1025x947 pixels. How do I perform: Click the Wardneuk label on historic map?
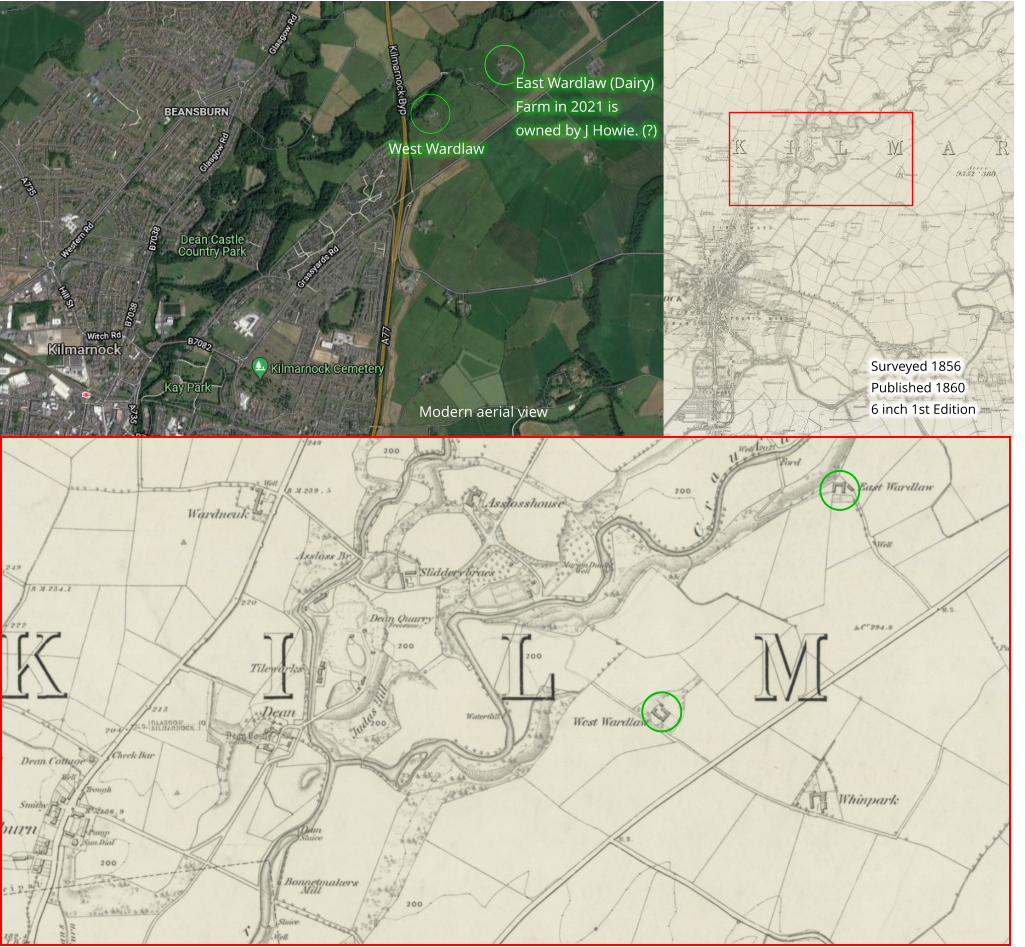(x=215, y=514)
